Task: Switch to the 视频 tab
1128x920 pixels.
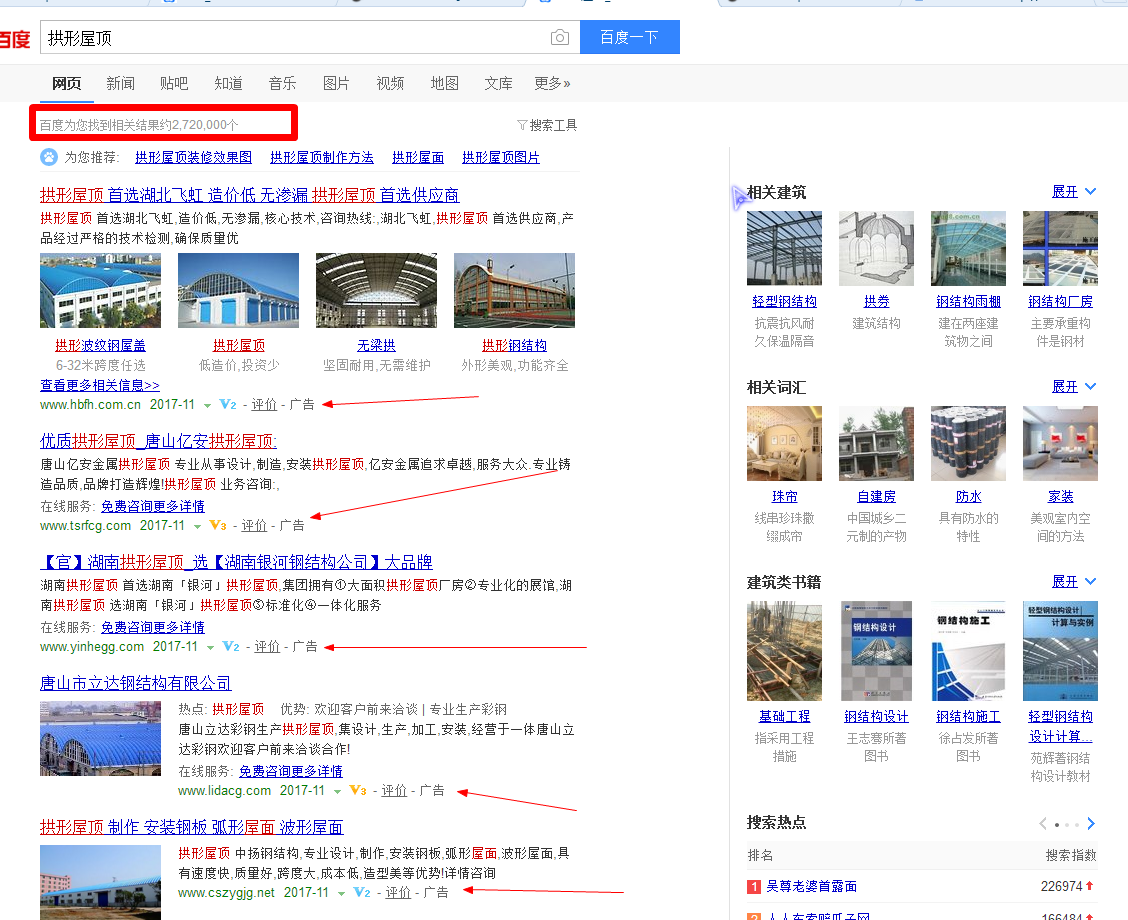Action: point(390,83)
